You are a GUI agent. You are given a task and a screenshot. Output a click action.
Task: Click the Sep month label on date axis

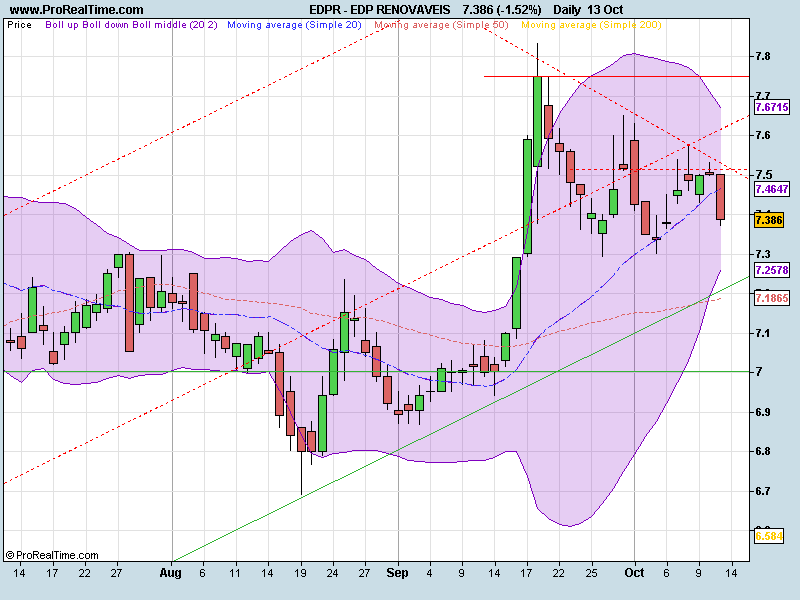tap(397, 573)
